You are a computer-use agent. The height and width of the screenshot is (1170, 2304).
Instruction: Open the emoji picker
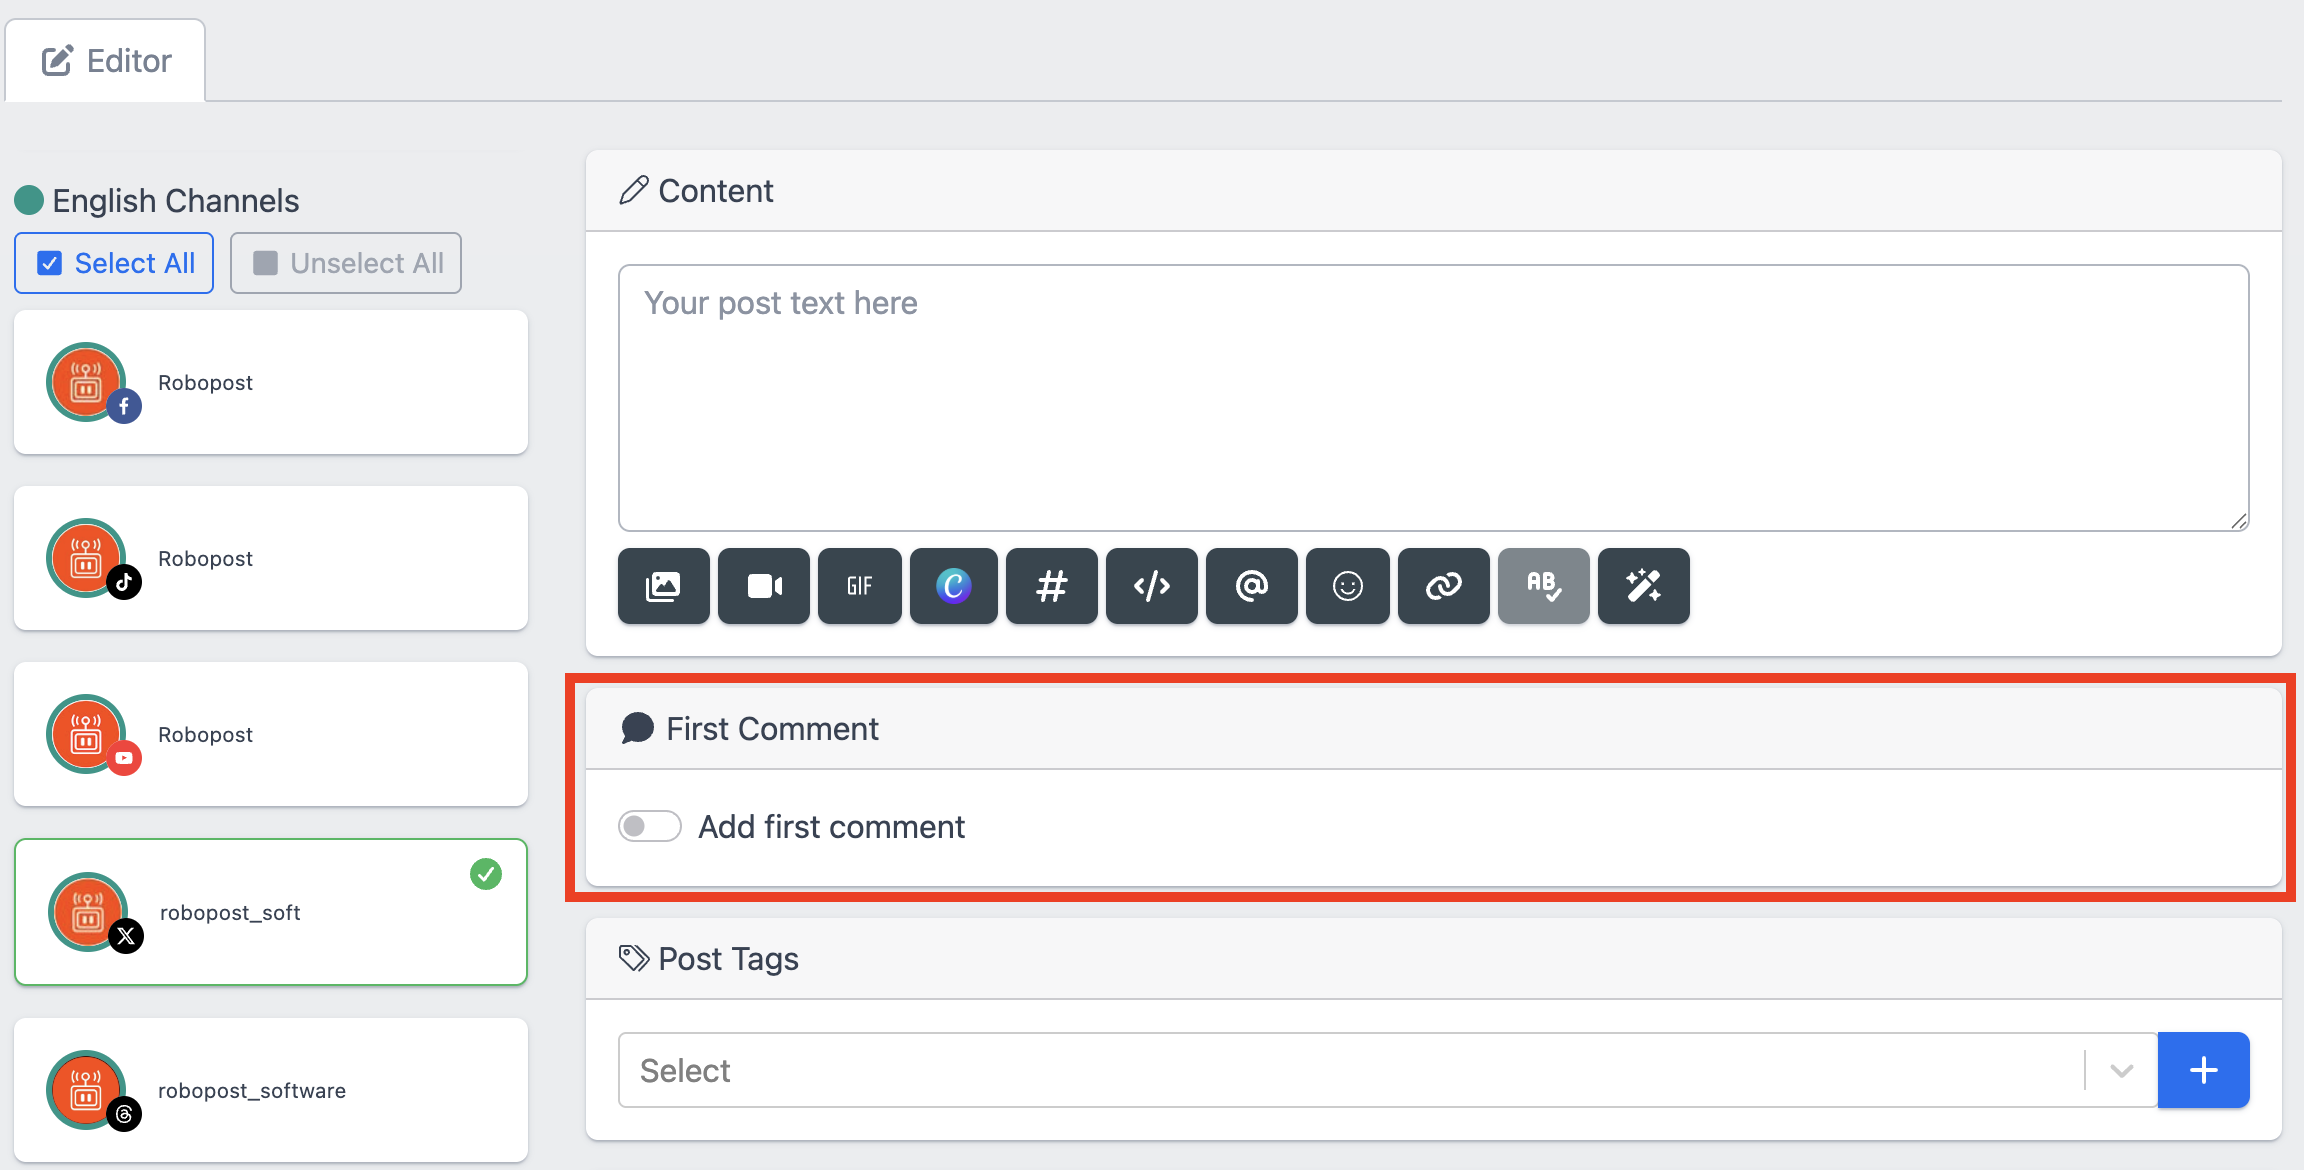pos(1348,586)
